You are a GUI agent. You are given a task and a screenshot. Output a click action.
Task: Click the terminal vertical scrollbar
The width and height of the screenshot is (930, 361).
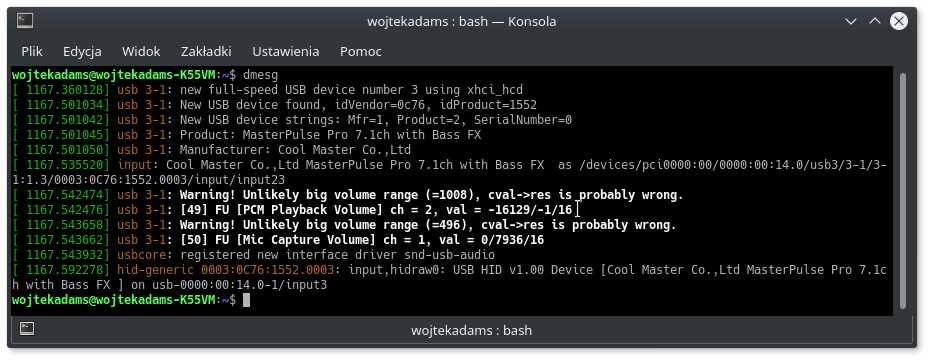[903, 190]
